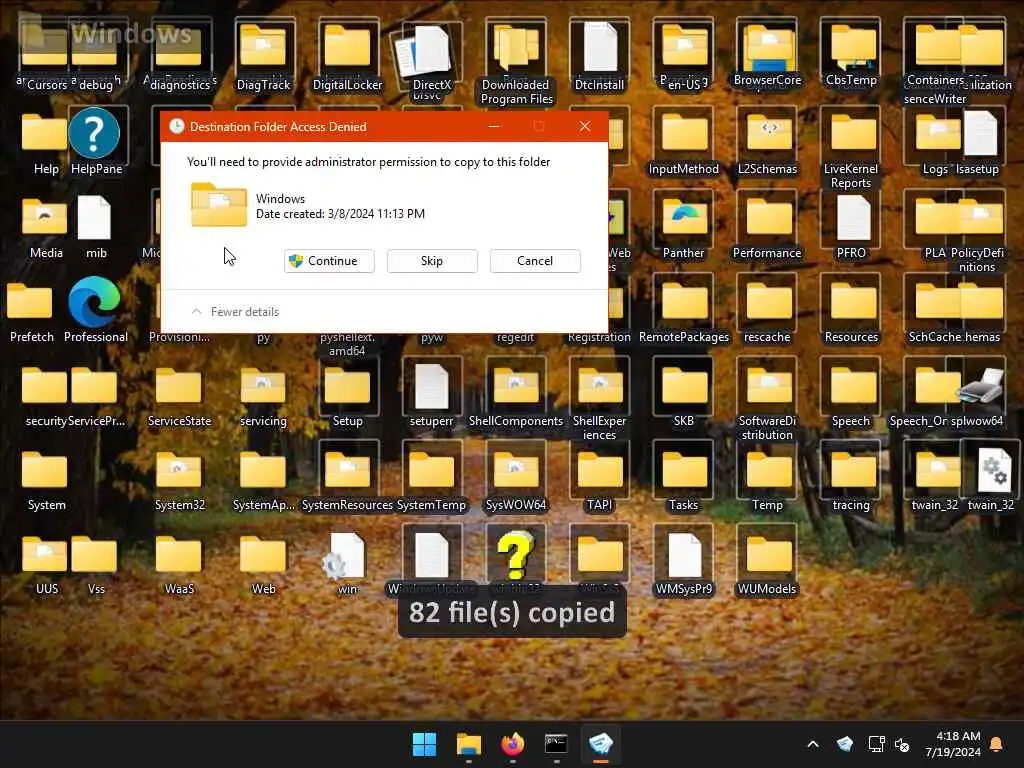Click the Continue button with shield
Screen dimensions: 1024x768
coord(329,261)
